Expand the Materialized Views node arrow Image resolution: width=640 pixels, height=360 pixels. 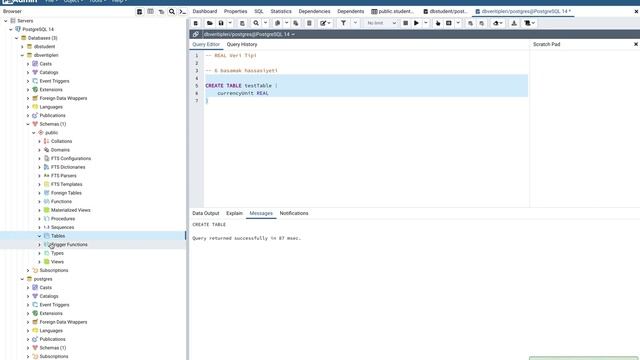40,210
